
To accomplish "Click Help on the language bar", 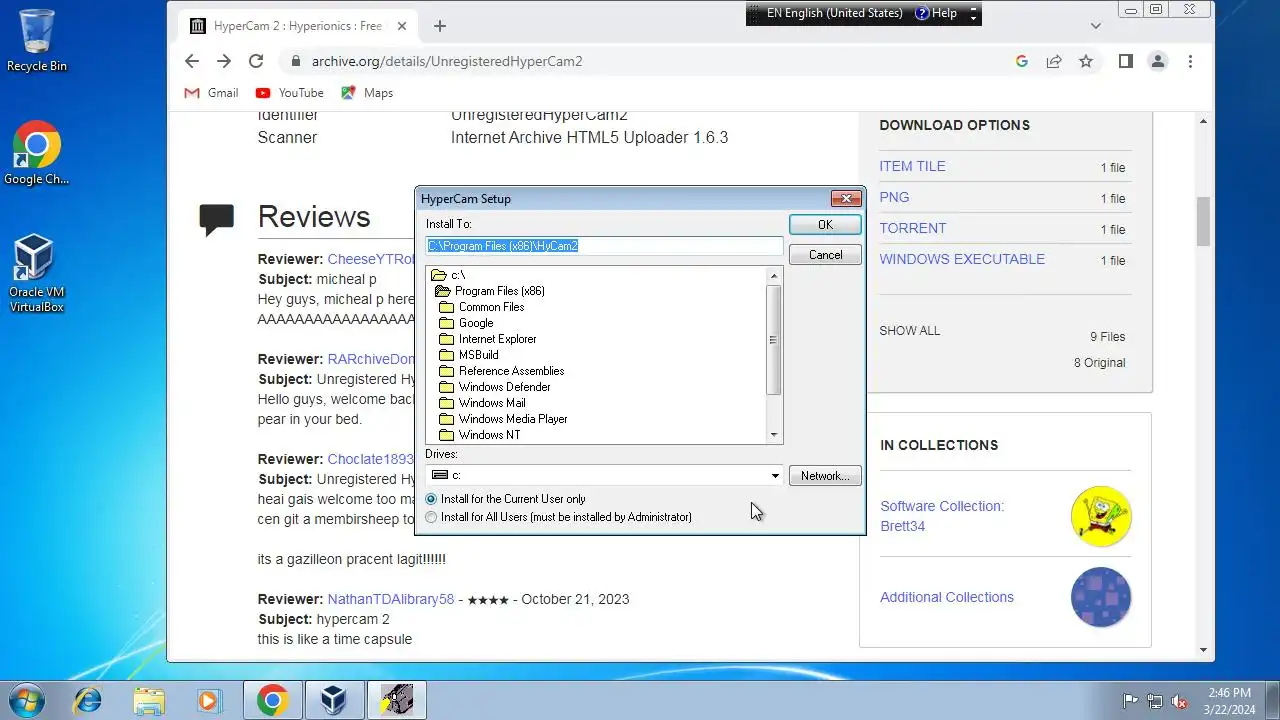I will coord(935,13).
